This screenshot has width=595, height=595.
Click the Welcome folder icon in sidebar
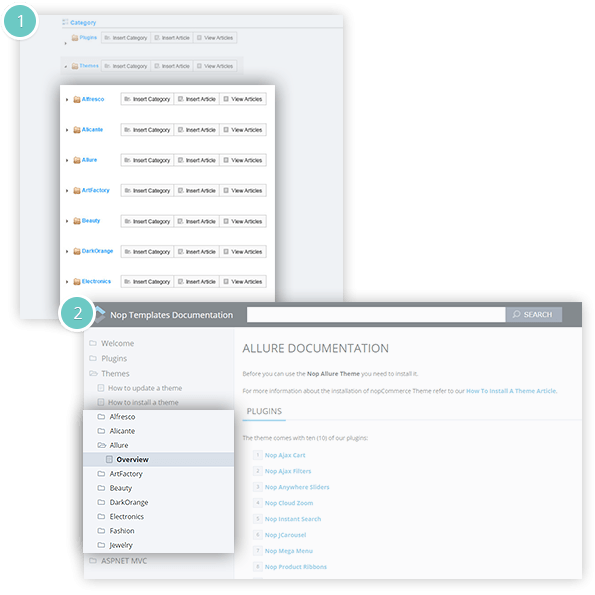(x=93, y=343)
